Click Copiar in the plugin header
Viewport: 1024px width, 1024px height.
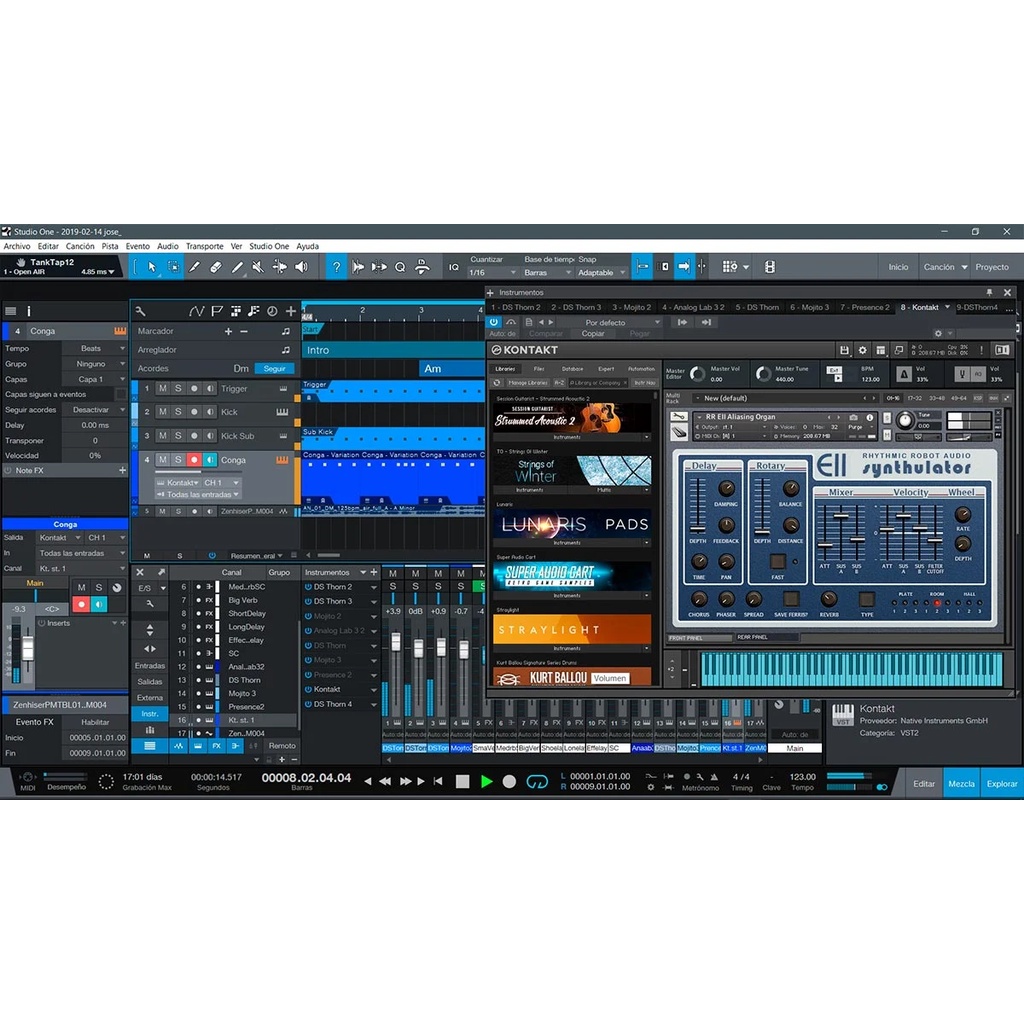593,334
